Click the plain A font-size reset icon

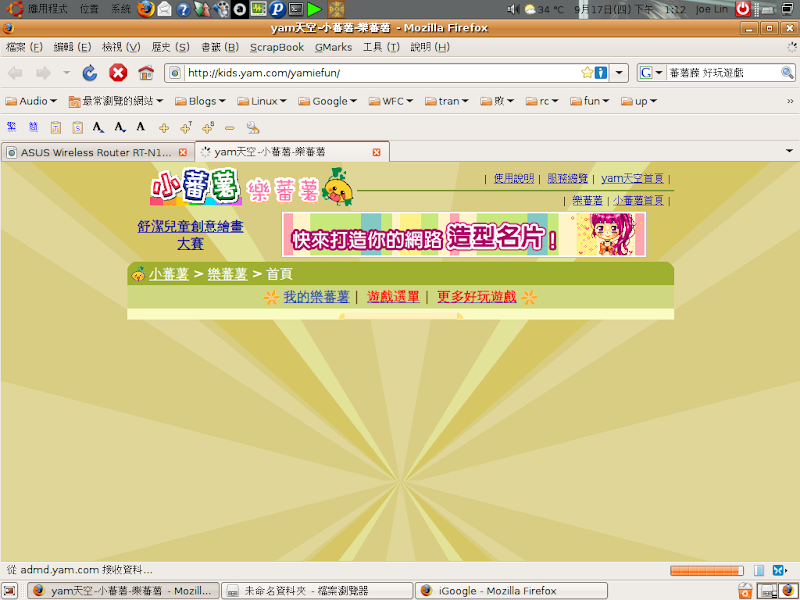[x=141, y=127]
